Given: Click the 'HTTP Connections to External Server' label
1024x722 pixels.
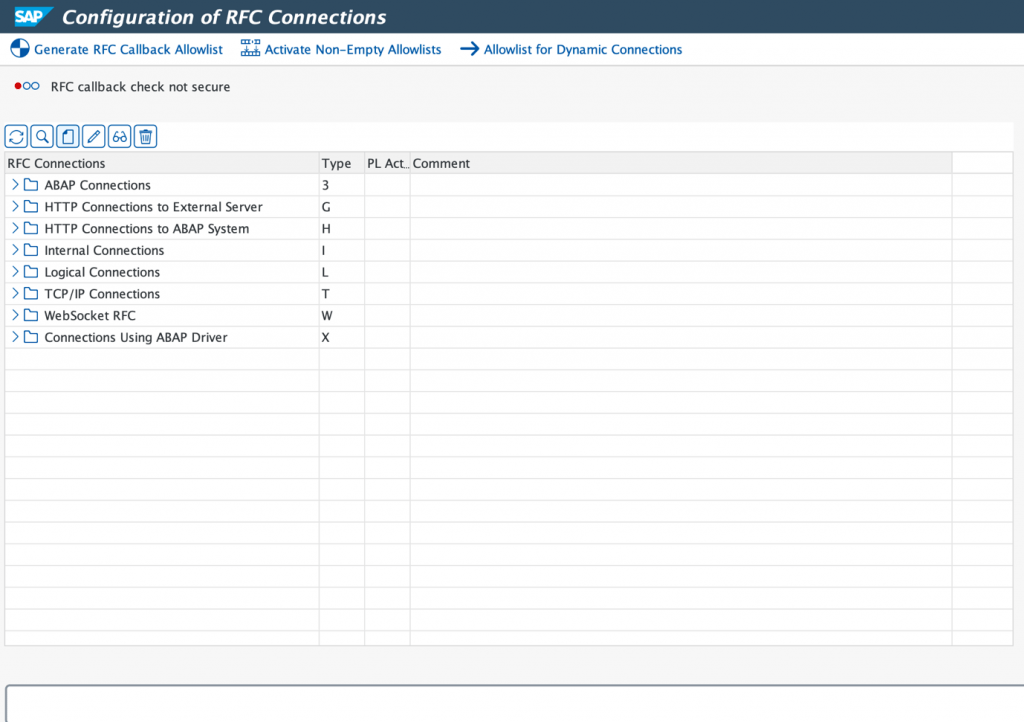Looking at the screenshot, I should (153, 207).
